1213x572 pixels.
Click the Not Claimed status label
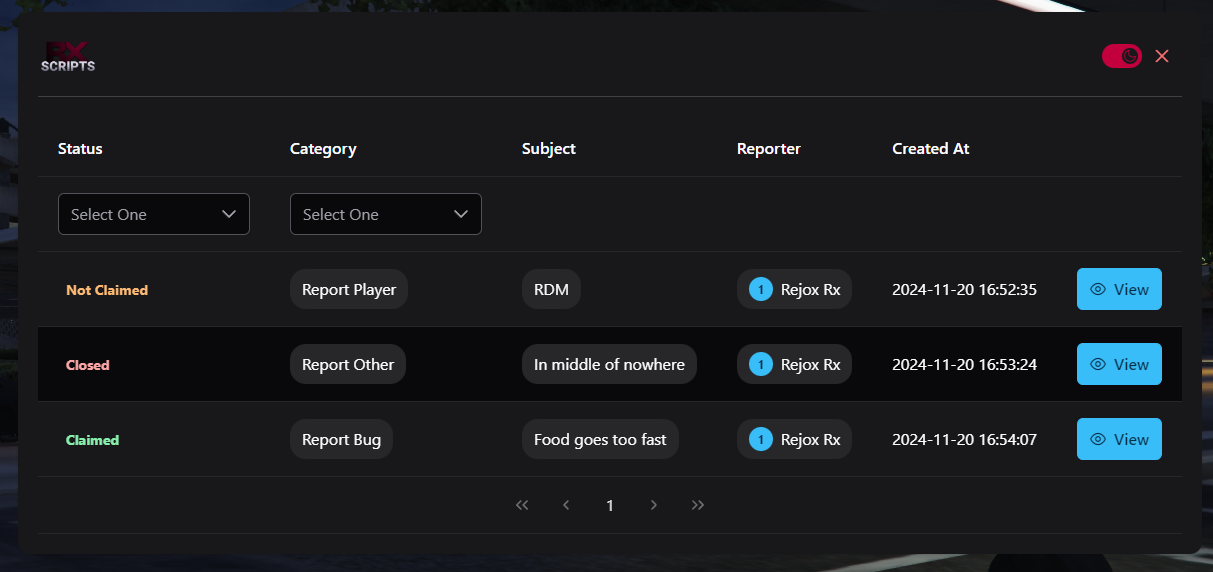107,290
